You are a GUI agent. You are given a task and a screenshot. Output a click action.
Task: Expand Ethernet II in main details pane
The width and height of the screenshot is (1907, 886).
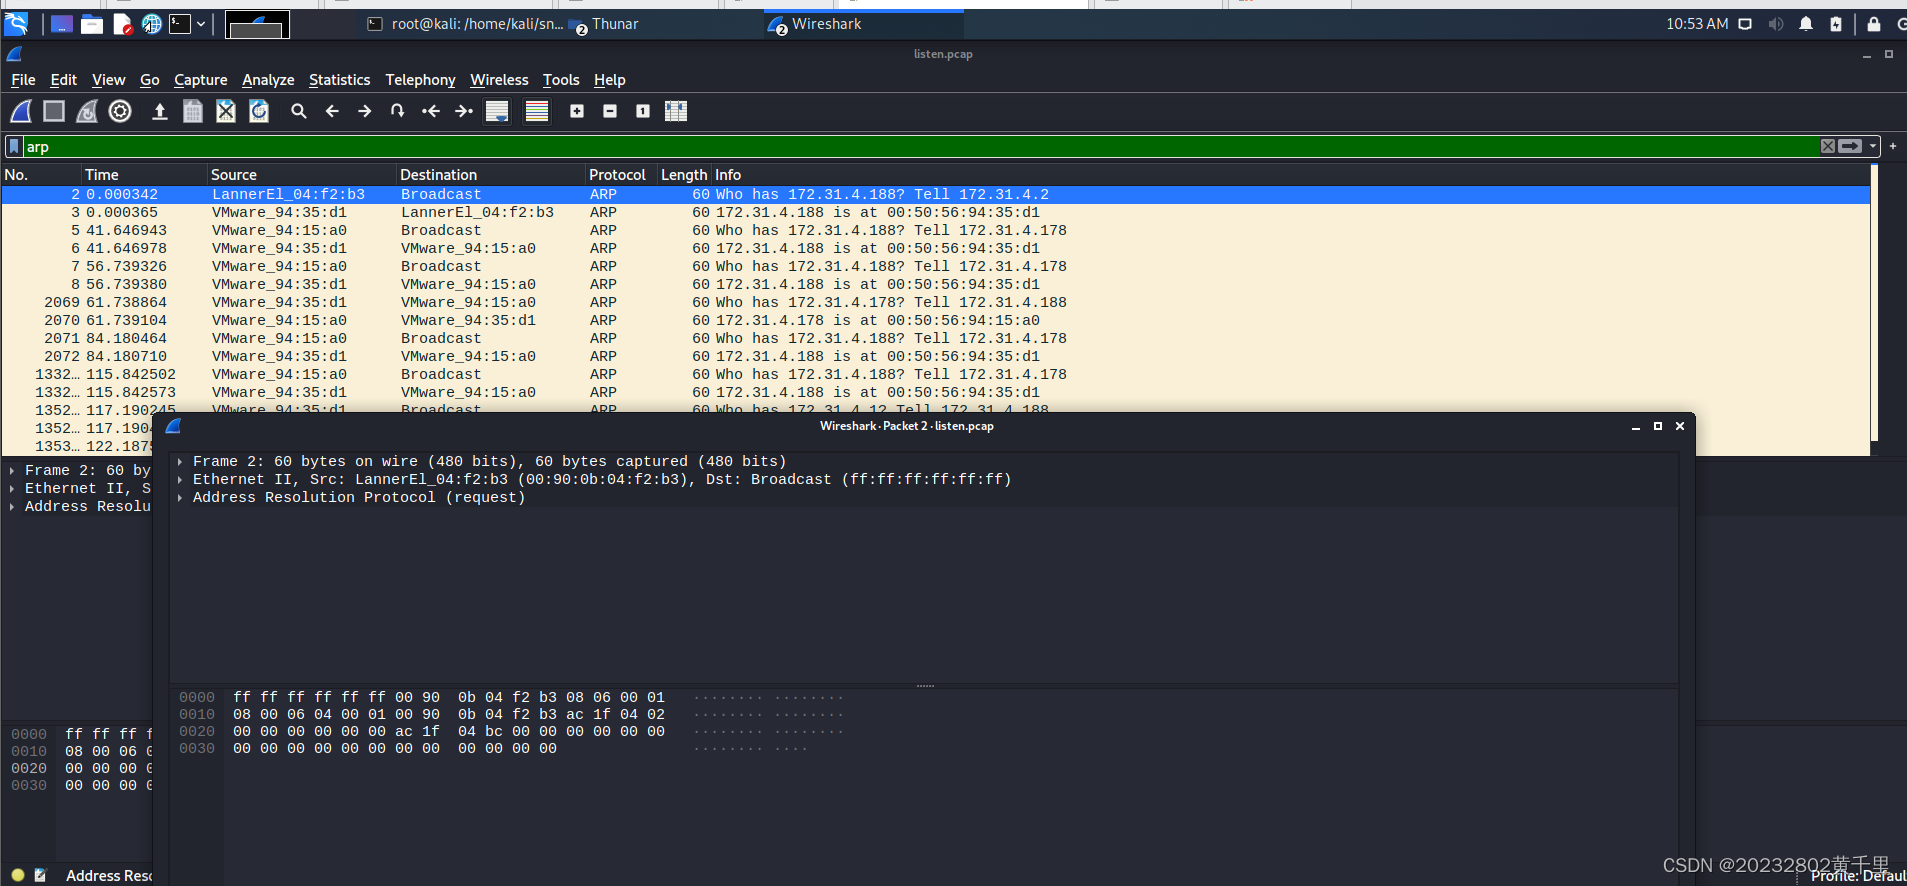(x=12, y=489)
